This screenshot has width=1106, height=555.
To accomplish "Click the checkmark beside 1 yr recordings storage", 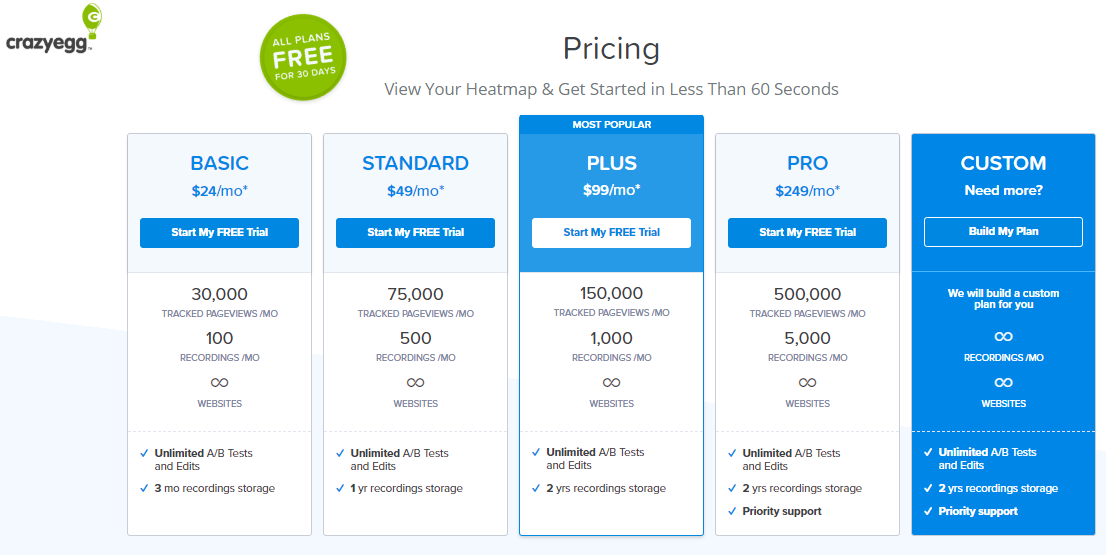I will 340,488.
